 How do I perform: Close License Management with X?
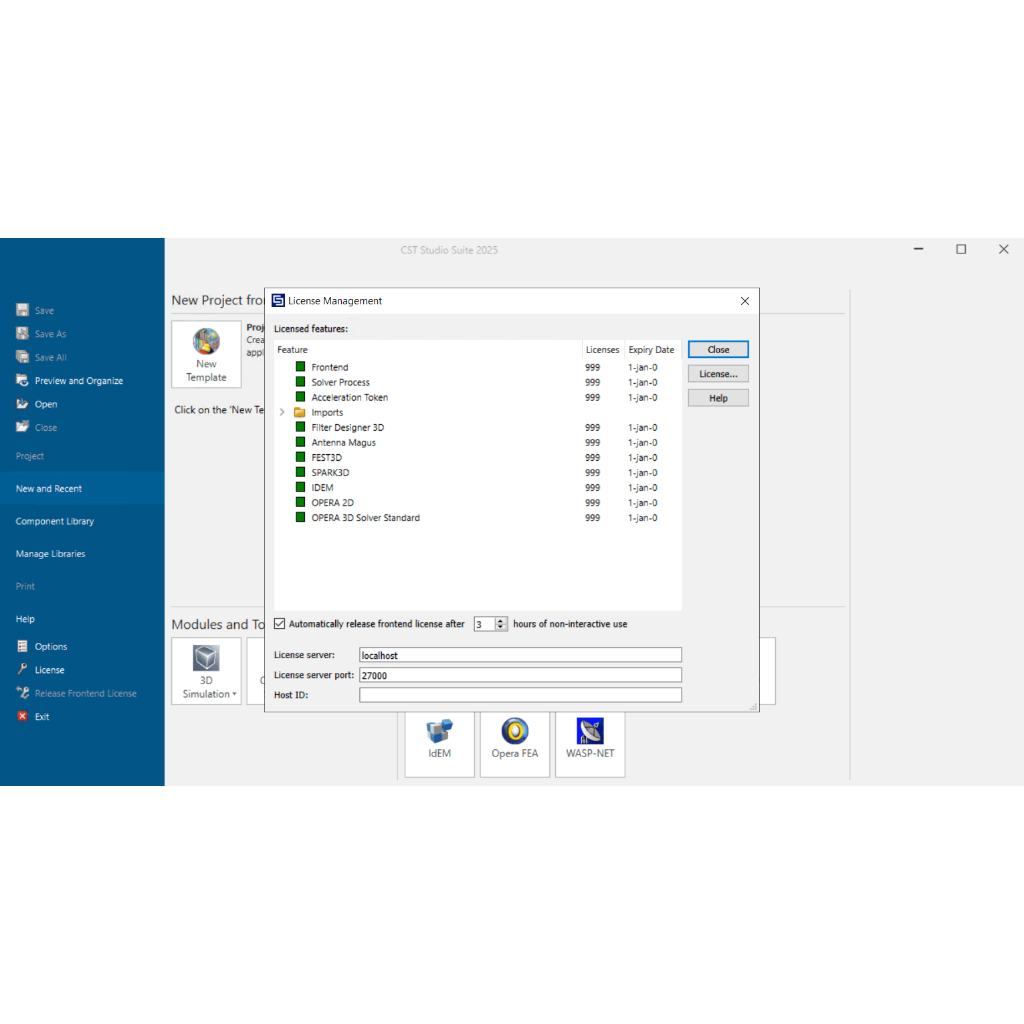(x=745, y=301)
